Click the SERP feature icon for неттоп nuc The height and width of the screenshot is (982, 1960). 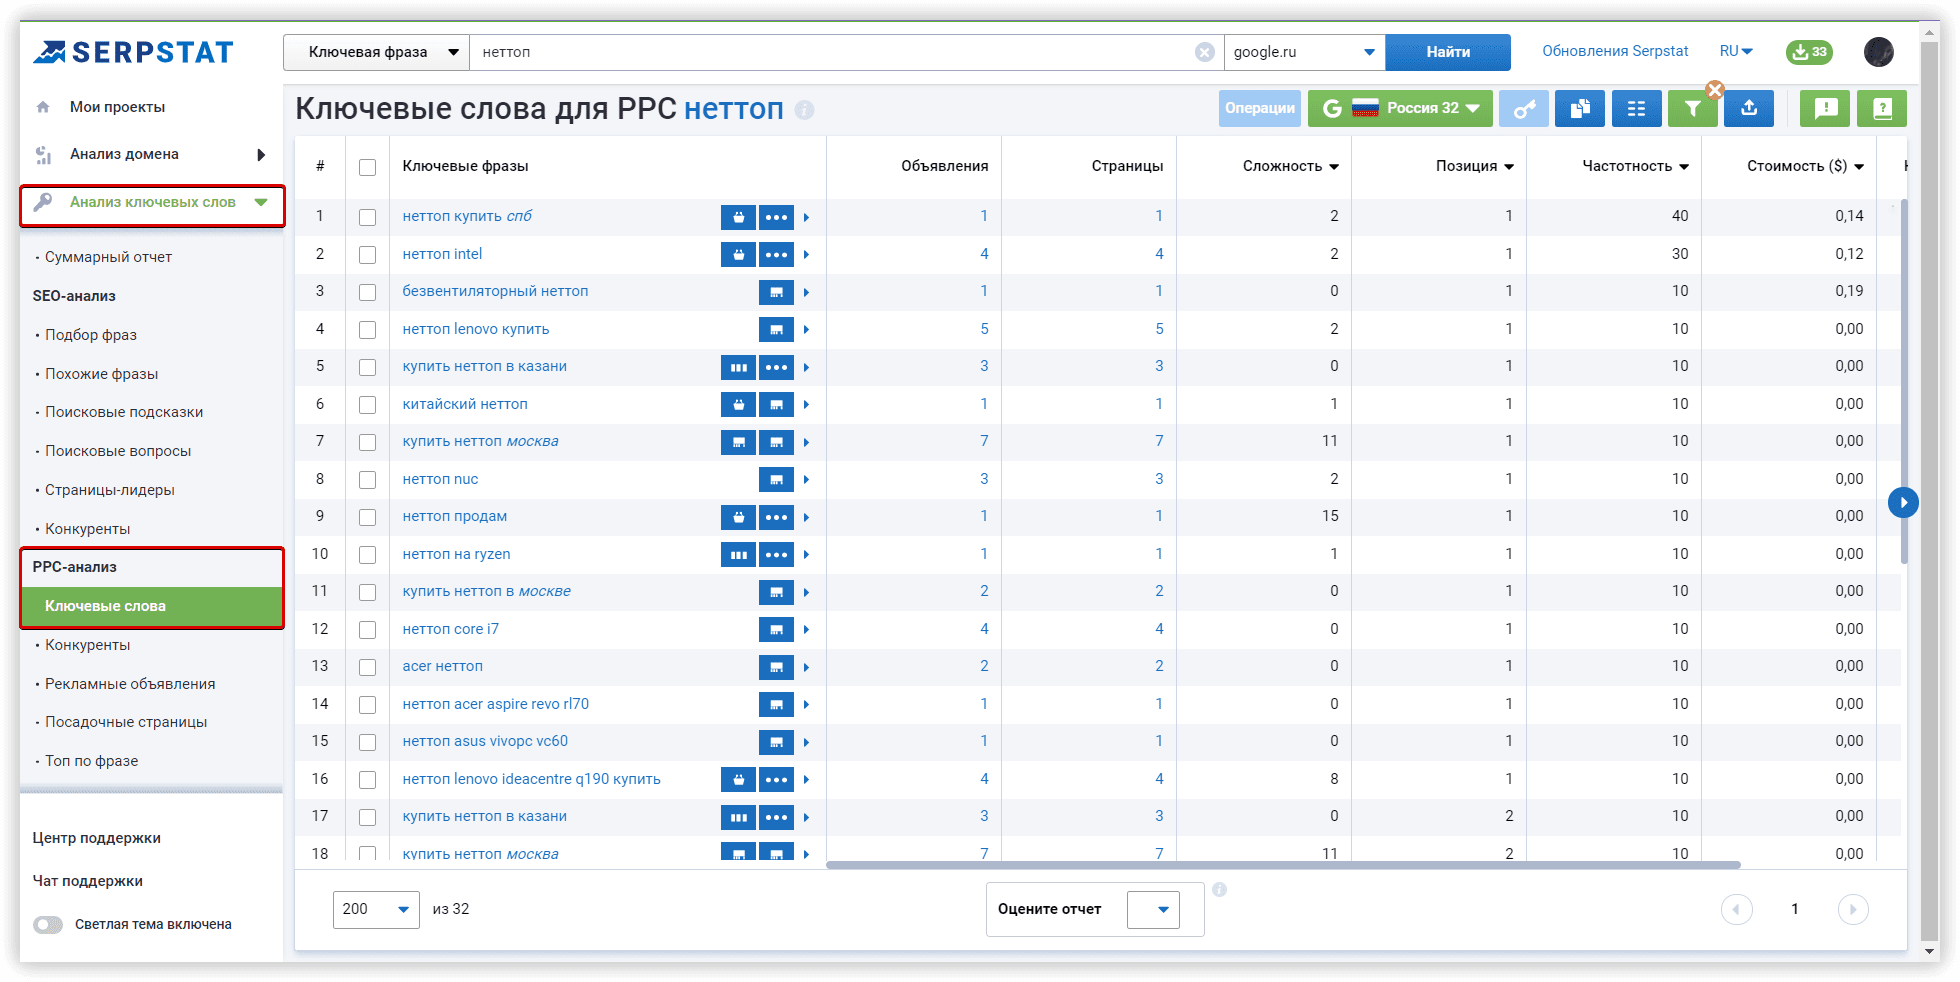coord(776,480)
